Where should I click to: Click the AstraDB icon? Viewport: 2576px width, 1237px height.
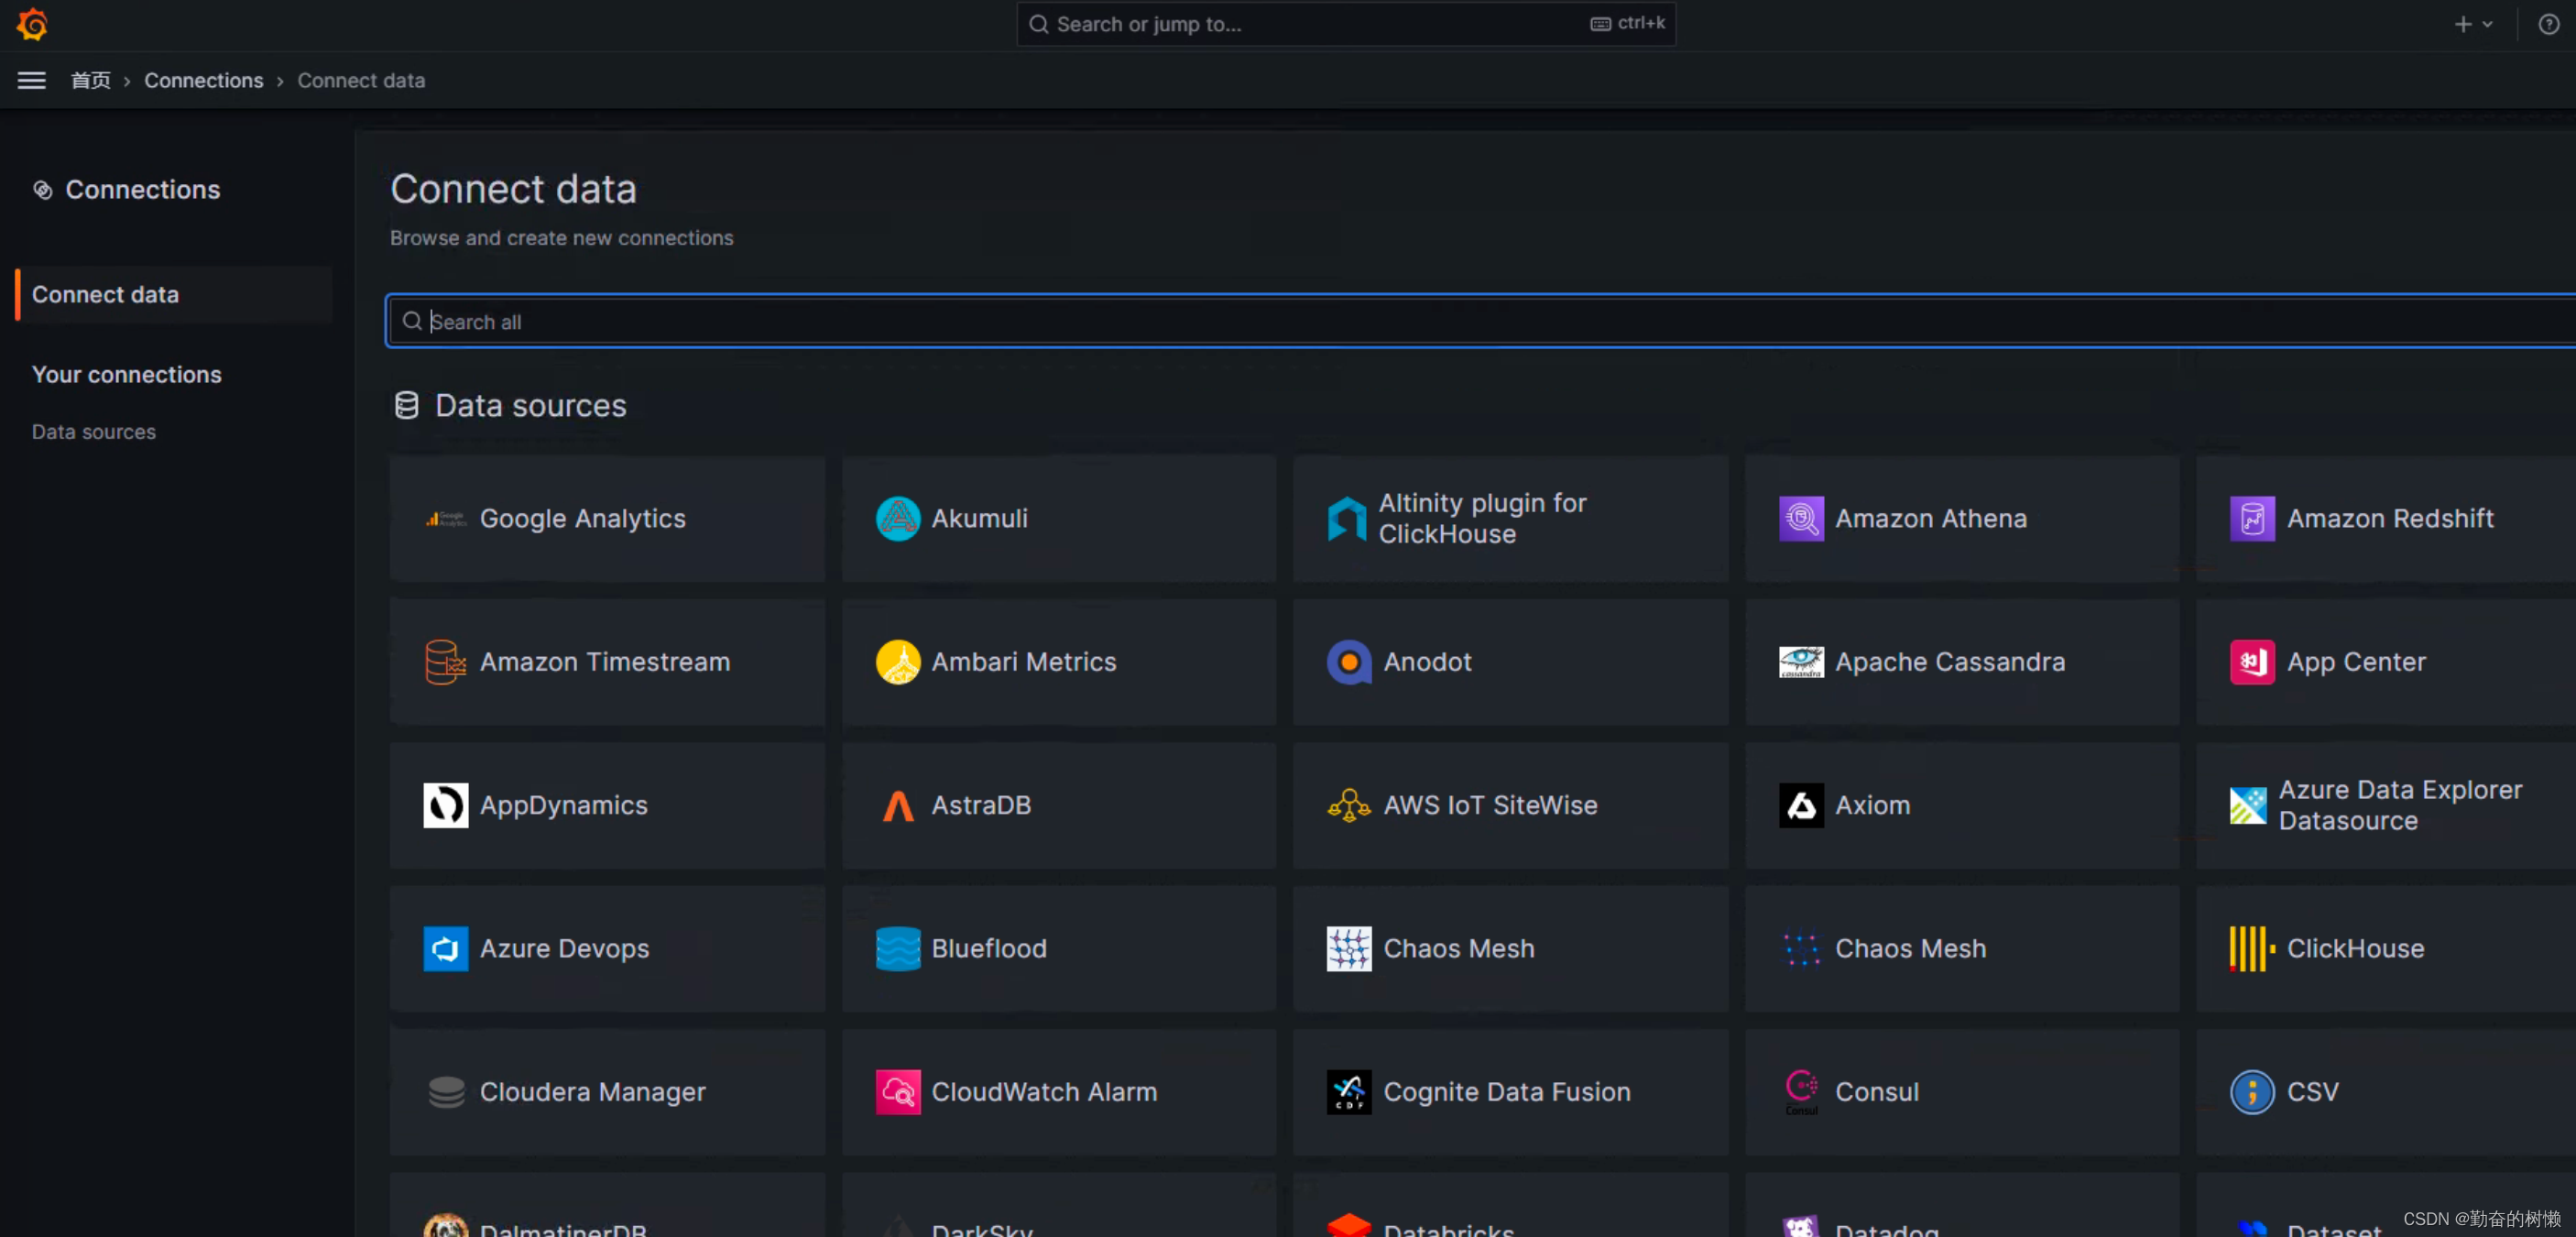point(898,805)
